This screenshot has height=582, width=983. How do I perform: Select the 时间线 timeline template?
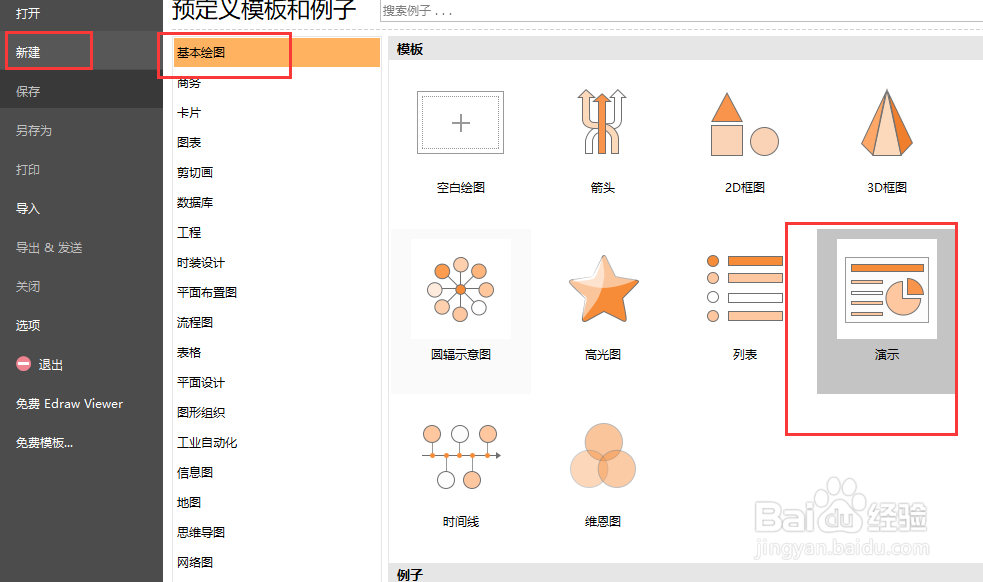[461, 477]
